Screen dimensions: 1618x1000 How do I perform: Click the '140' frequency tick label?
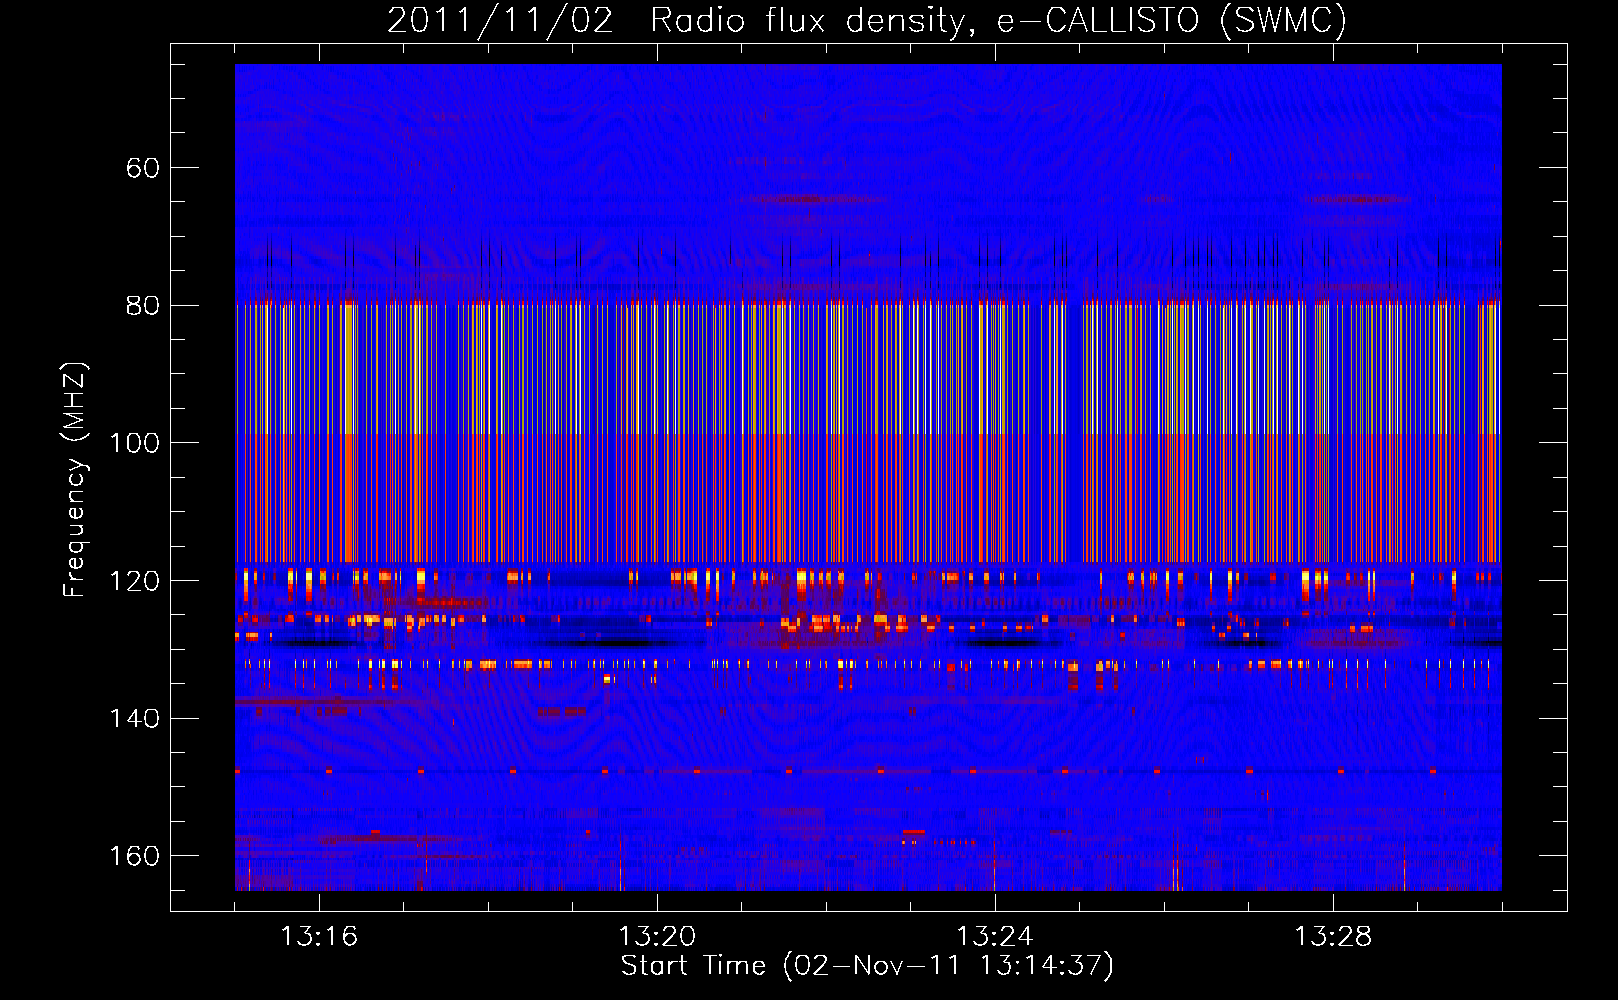click(134, 718)
